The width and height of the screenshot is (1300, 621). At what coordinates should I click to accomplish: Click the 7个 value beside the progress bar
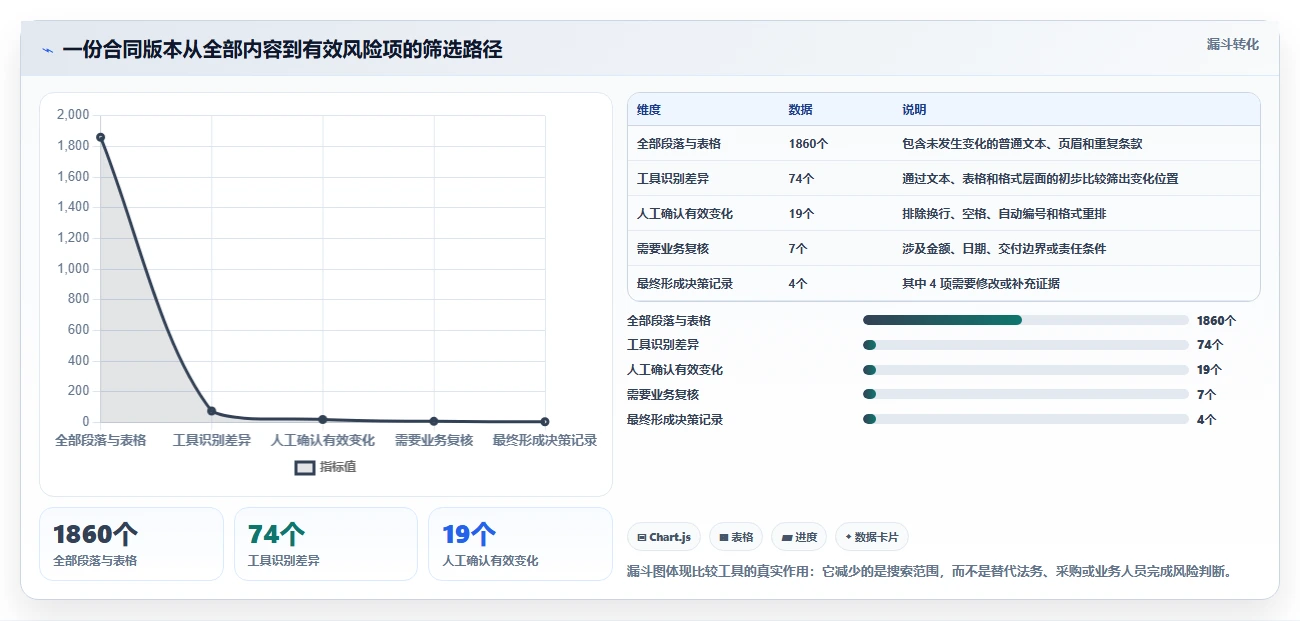click(x=1206, y=395)
